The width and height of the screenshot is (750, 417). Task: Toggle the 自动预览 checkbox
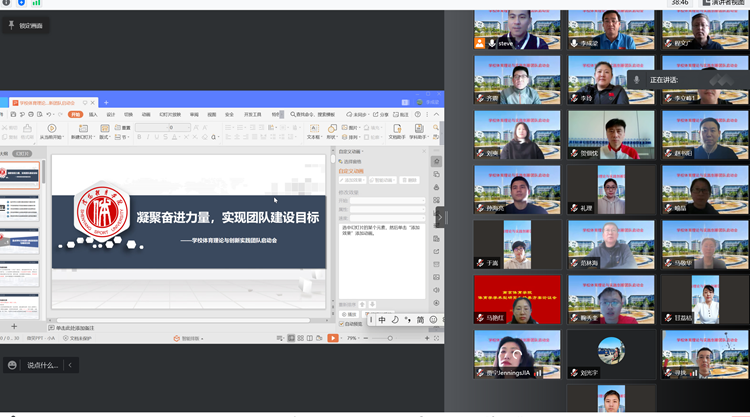pos(344,324)
